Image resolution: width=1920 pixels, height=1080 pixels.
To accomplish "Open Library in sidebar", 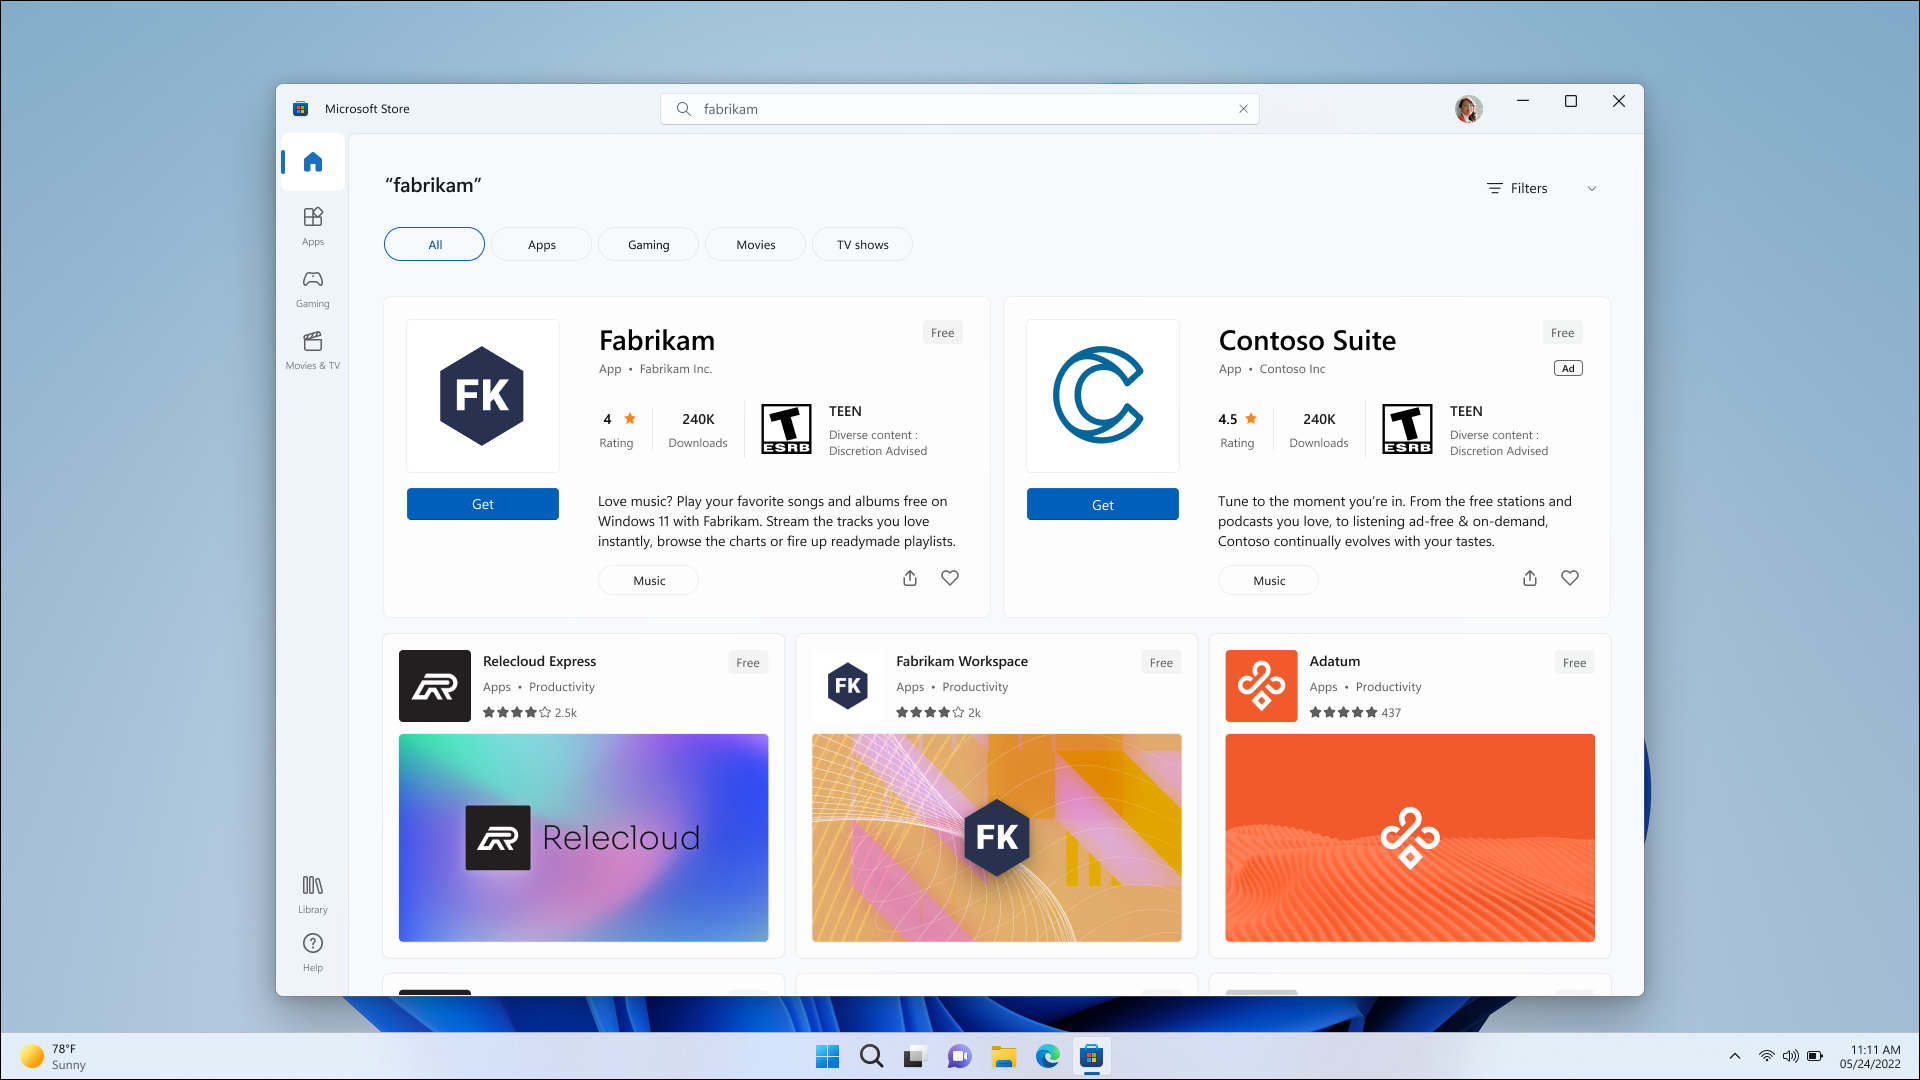I will click(313, 894).
